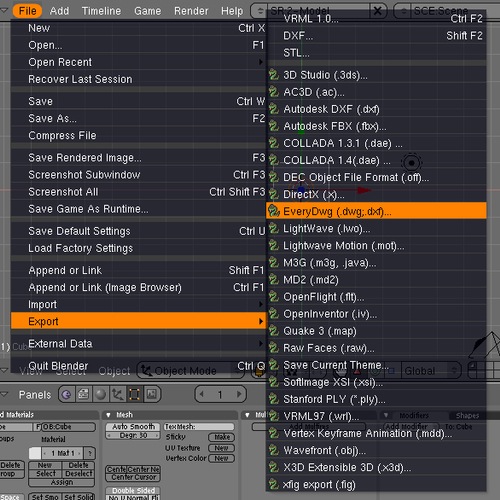Image resolution: width=500 pixels, height=500 pixels.
Task: Click Python icon beside Wavefront (.obj)
Action: coord(274,450)
